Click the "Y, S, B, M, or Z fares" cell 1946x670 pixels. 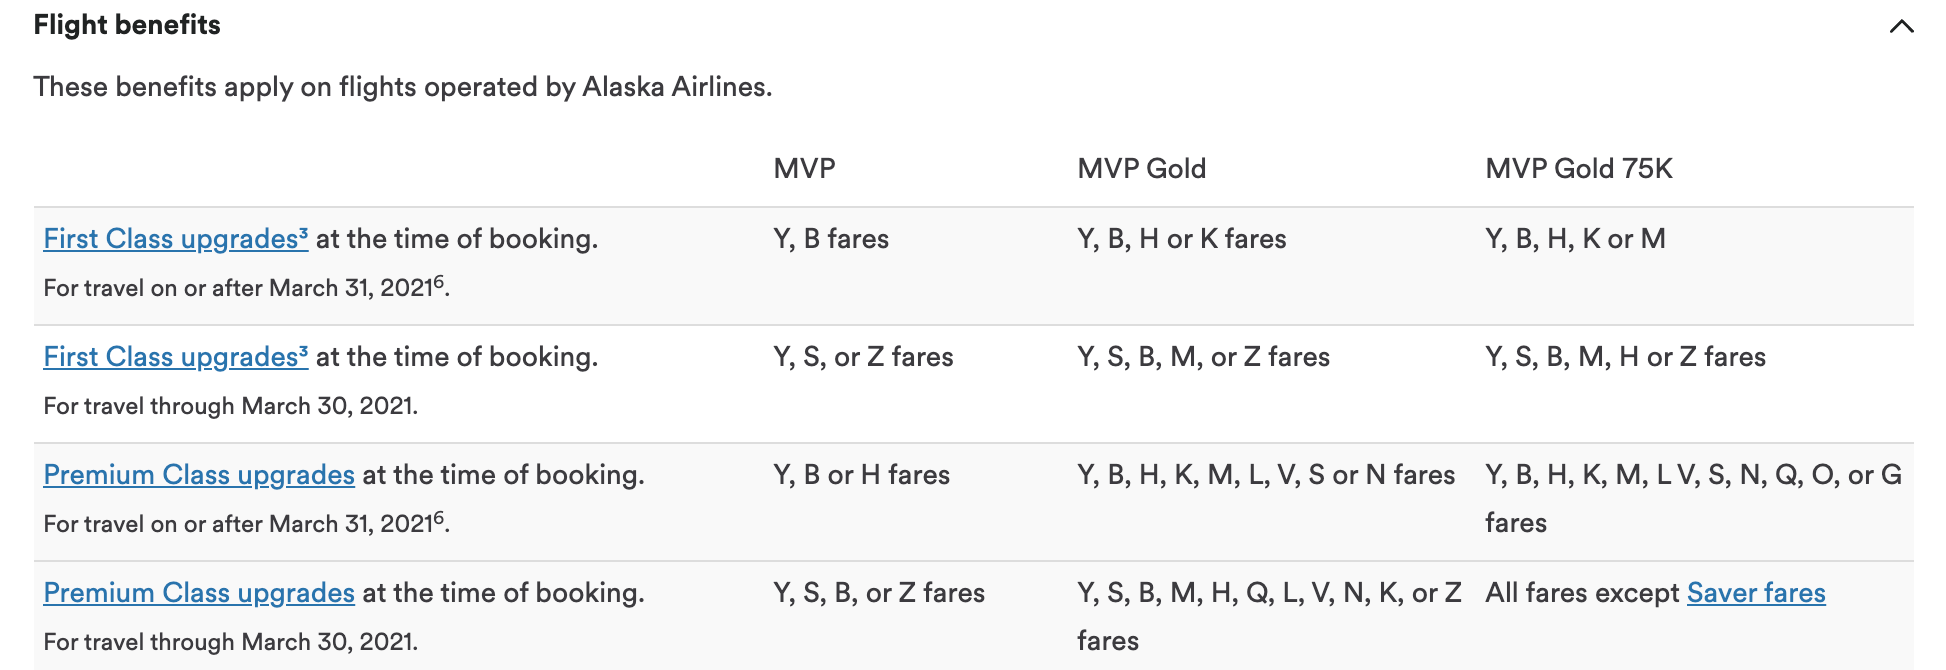1203,357
